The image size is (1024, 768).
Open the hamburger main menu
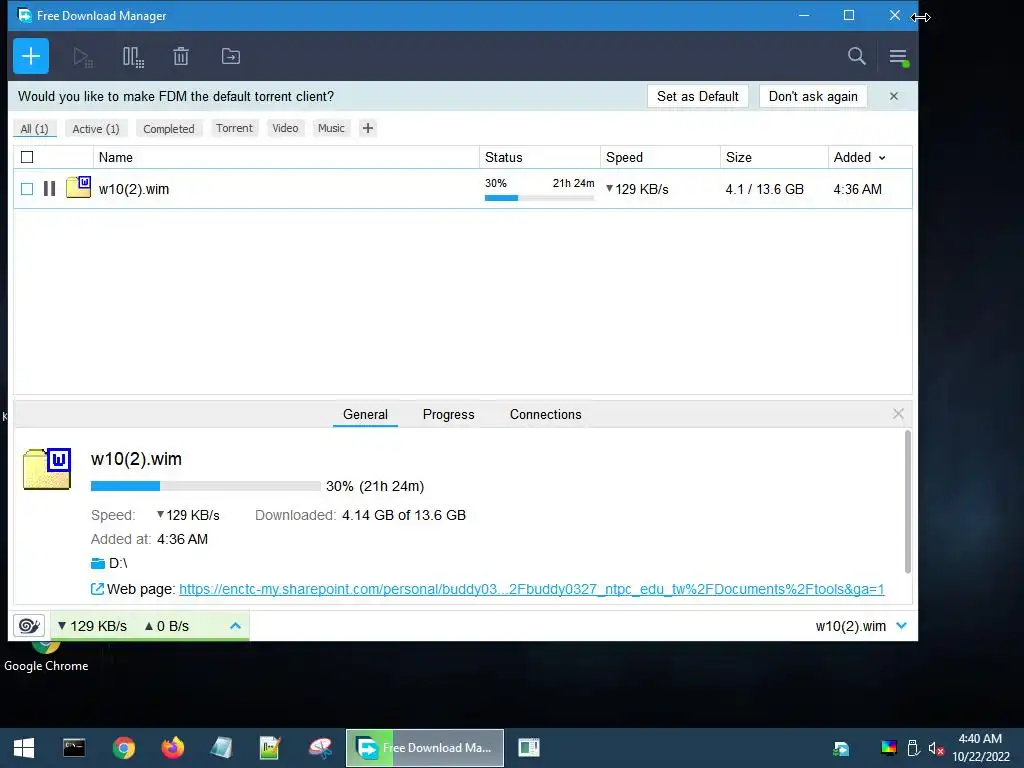coord(899,57)
